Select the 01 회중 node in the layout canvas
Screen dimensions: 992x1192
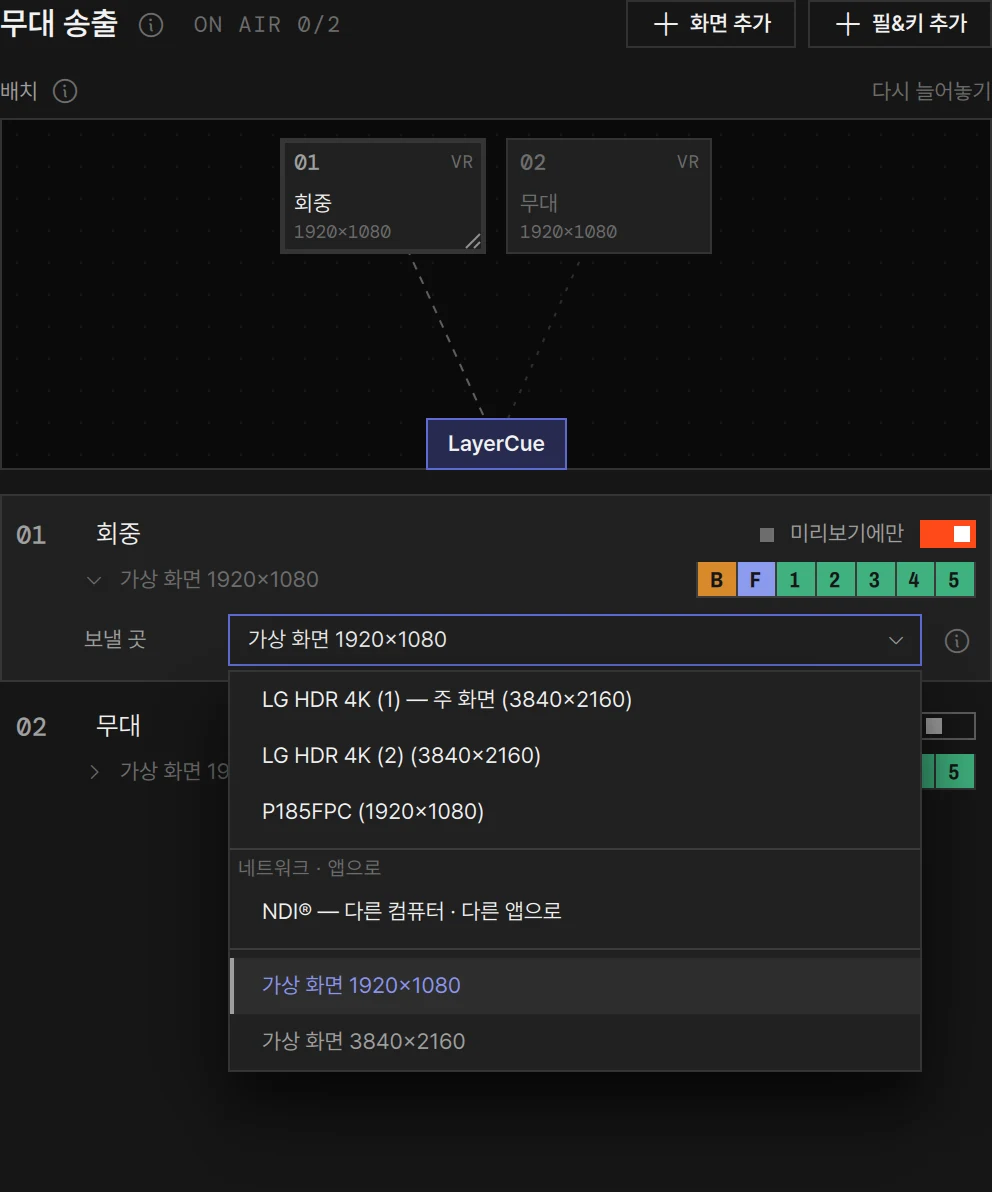383,196
